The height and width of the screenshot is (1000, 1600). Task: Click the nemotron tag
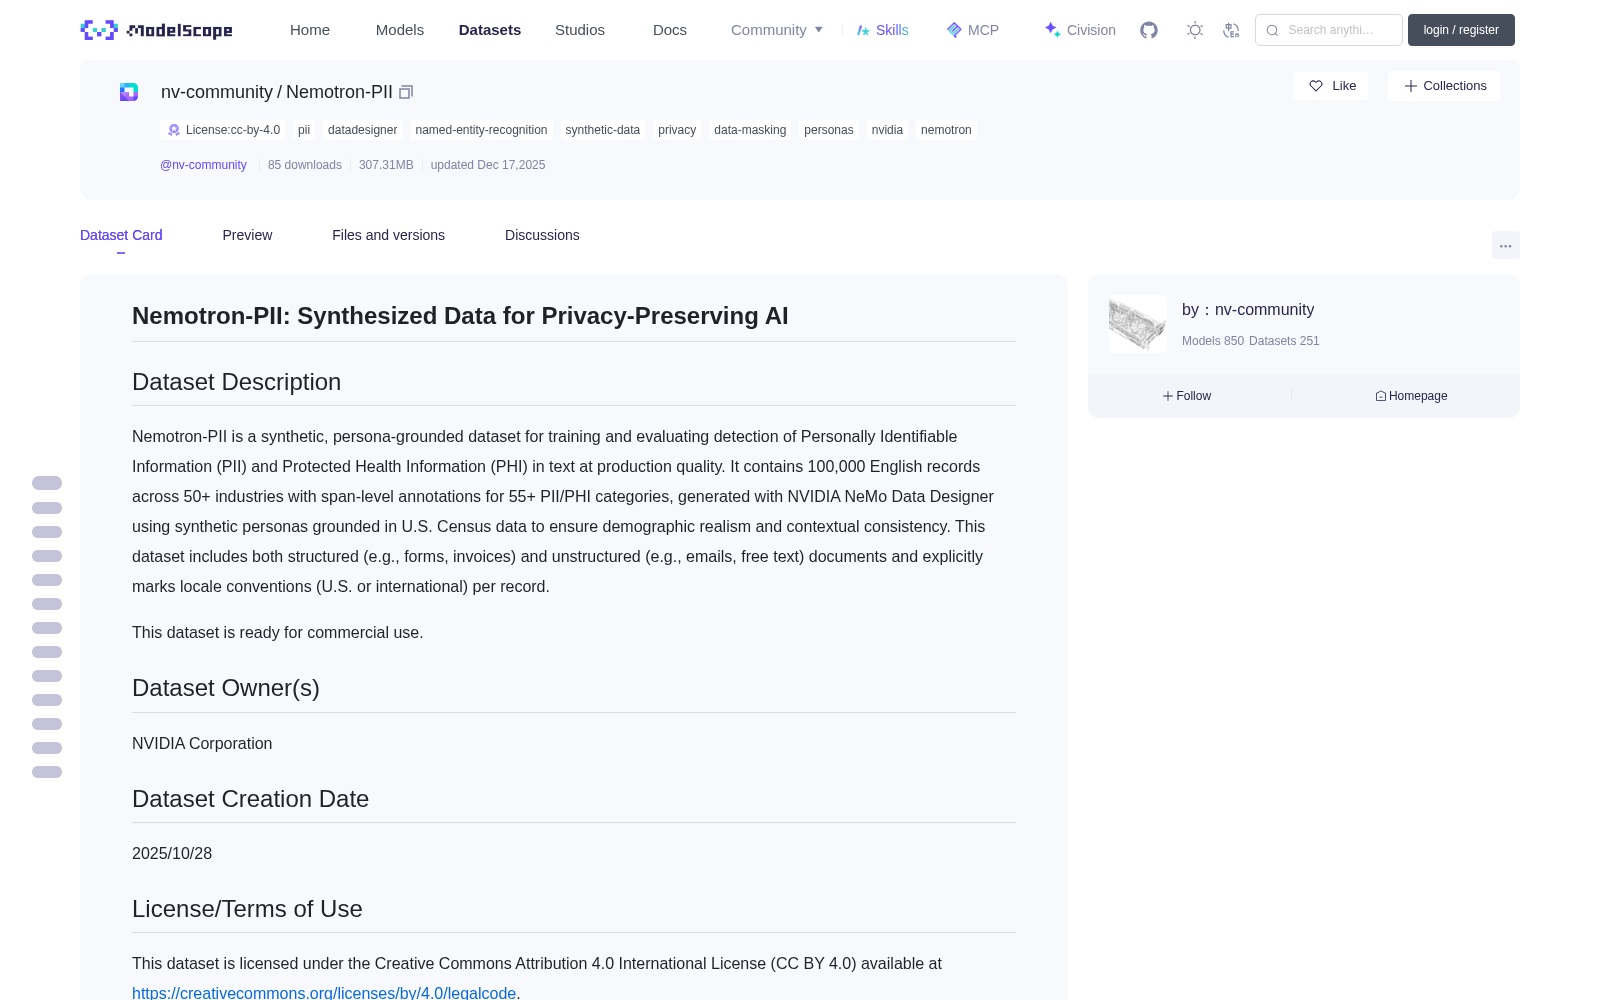[946, 130]
